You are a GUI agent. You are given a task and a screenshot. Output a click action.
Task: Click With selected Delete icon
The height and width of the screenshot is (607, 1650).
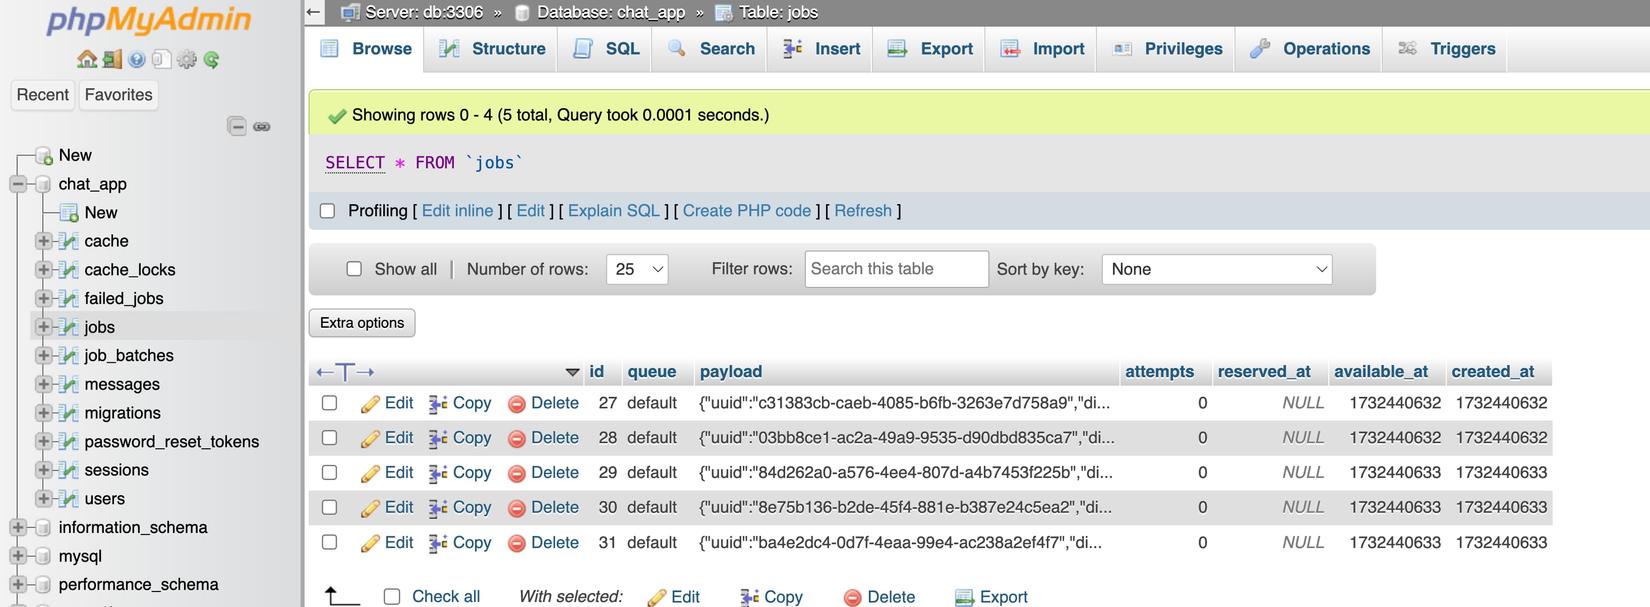853,598
